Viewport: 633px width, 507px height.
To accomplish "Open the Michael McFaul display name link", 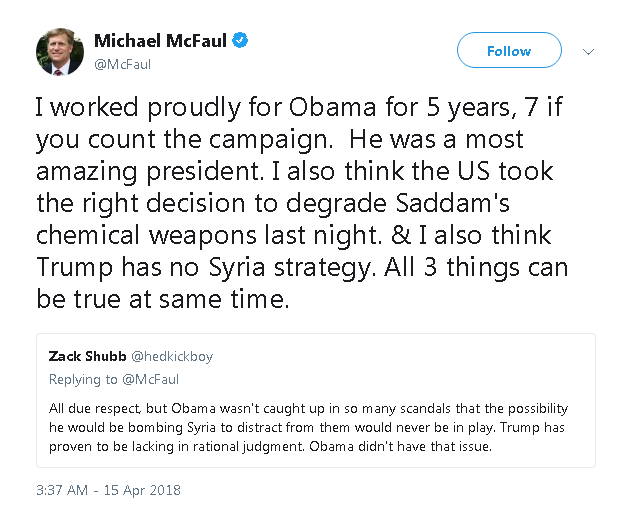I will [x=160, y=41].
